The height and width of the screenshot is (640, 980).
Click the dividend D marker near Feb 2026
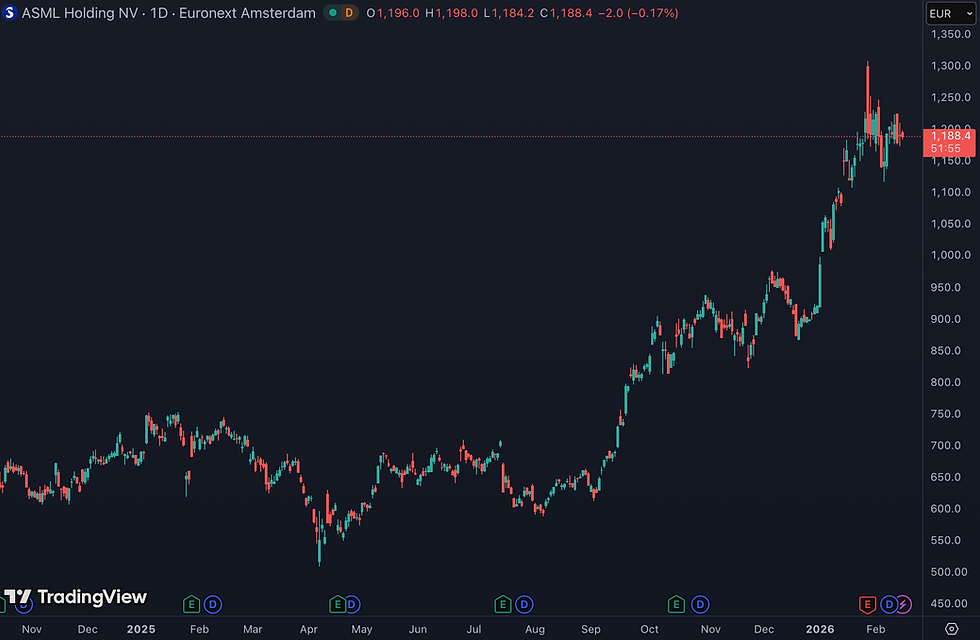click(889, 604)
